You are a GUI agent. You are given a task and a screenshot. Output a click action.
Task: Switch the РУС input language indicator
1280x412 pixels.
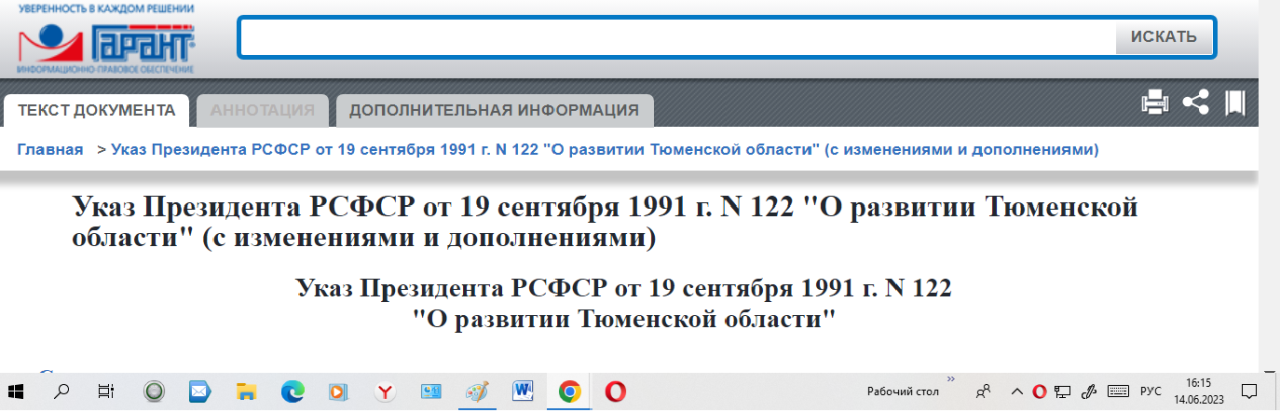pos(1151,391)
